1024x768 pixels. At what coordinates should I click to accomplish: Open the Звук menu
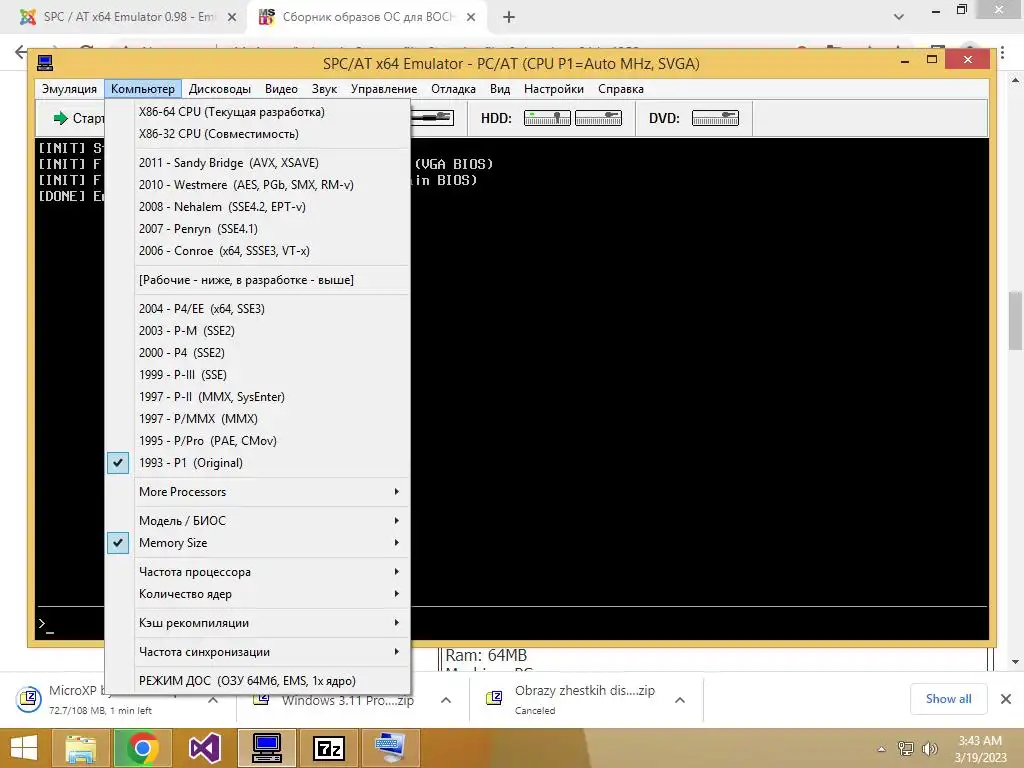pos(324,89)
